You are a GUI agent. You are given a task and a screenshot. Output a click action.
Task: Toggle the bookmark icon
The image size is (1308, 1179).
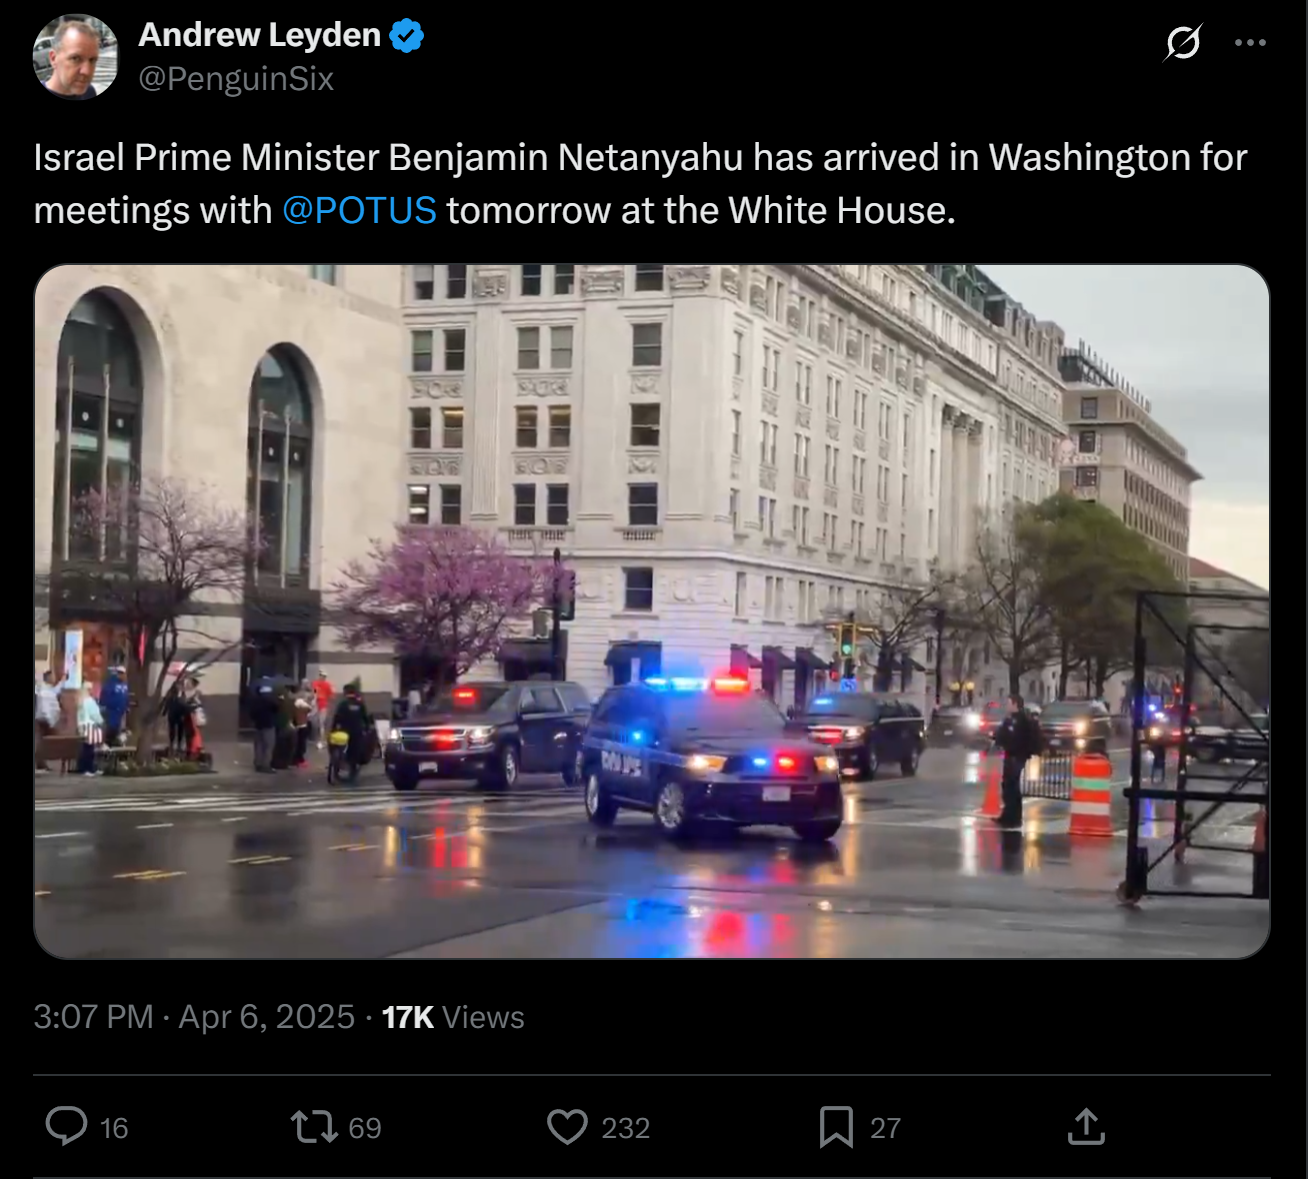point(836,1127)
